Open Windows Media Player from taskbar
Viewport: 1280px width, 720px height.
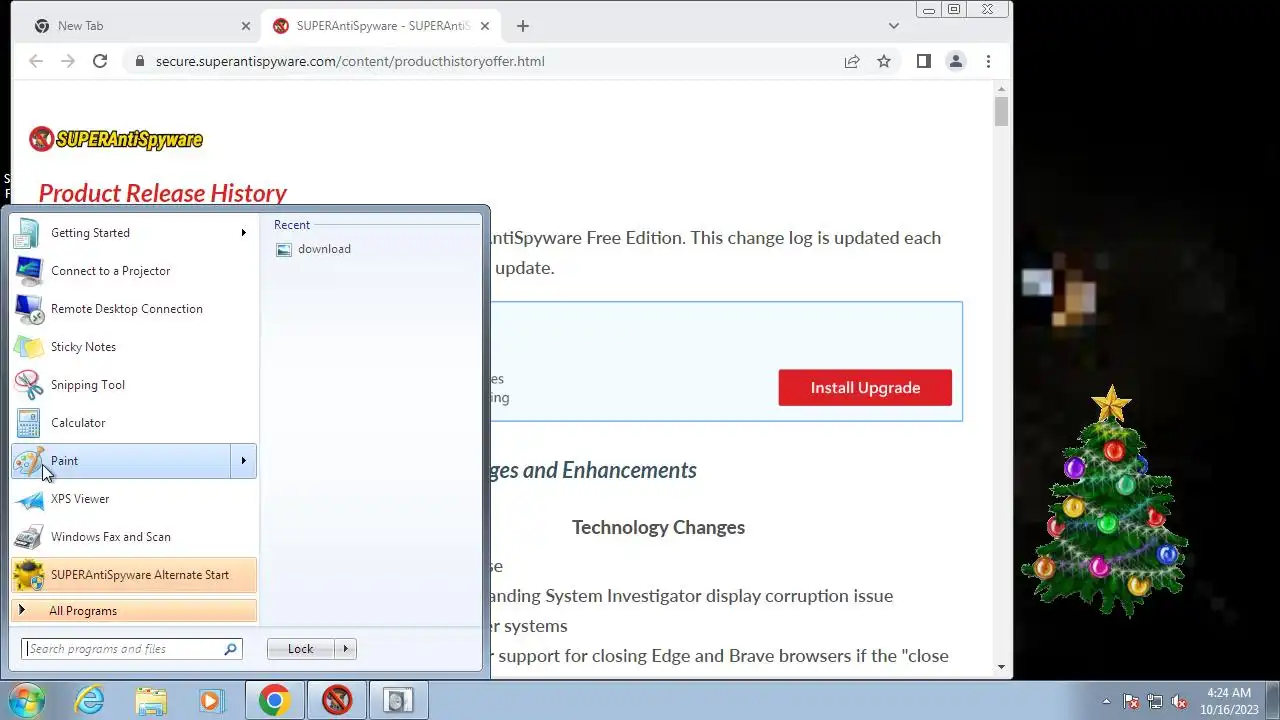[x=211, y=700]
